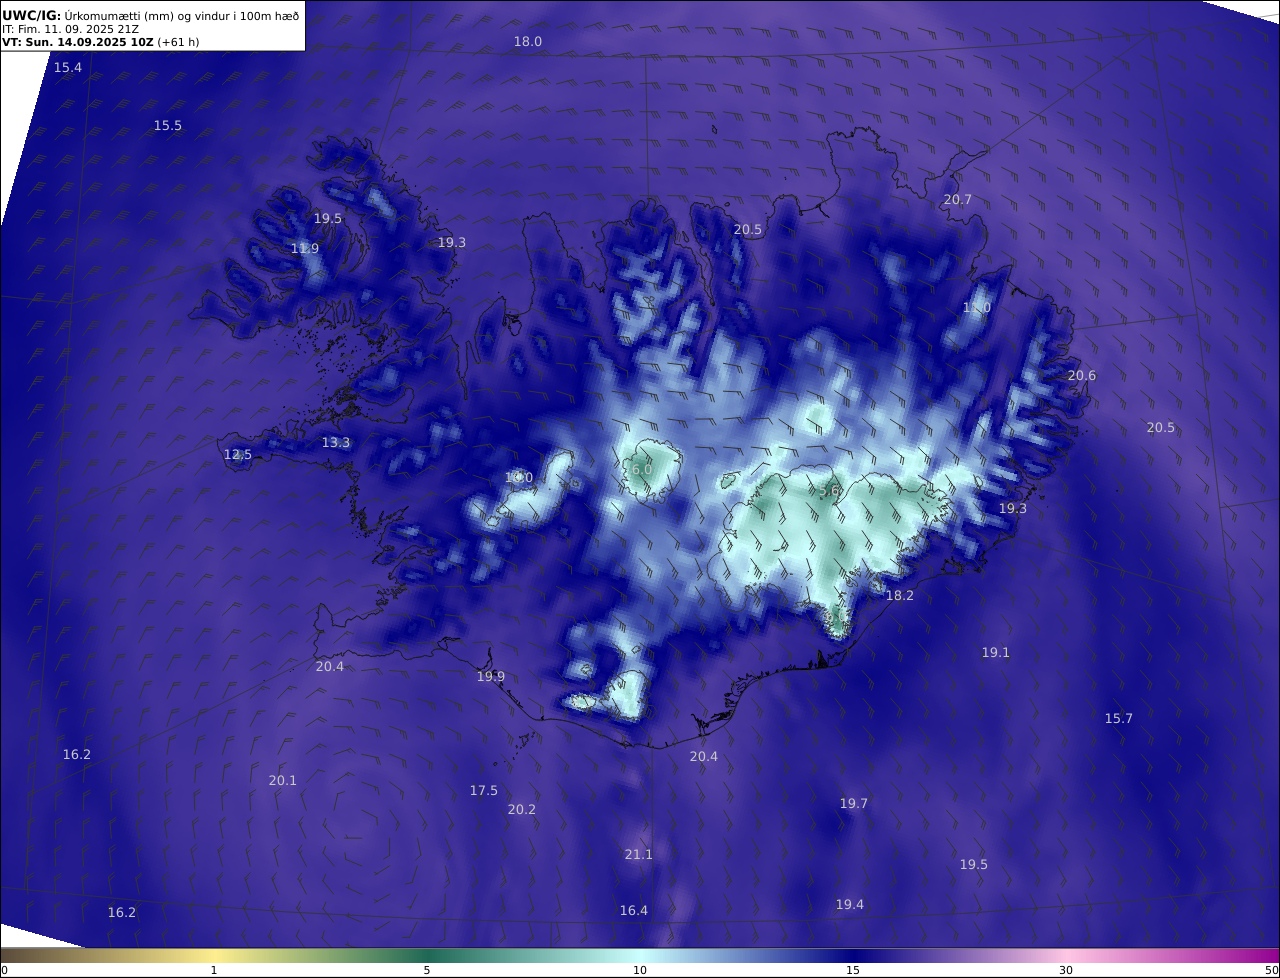The height and width of the screenshot is (978, 1280).
Task: Click the 15 tick on the color scale
Action: coord(853,970)
